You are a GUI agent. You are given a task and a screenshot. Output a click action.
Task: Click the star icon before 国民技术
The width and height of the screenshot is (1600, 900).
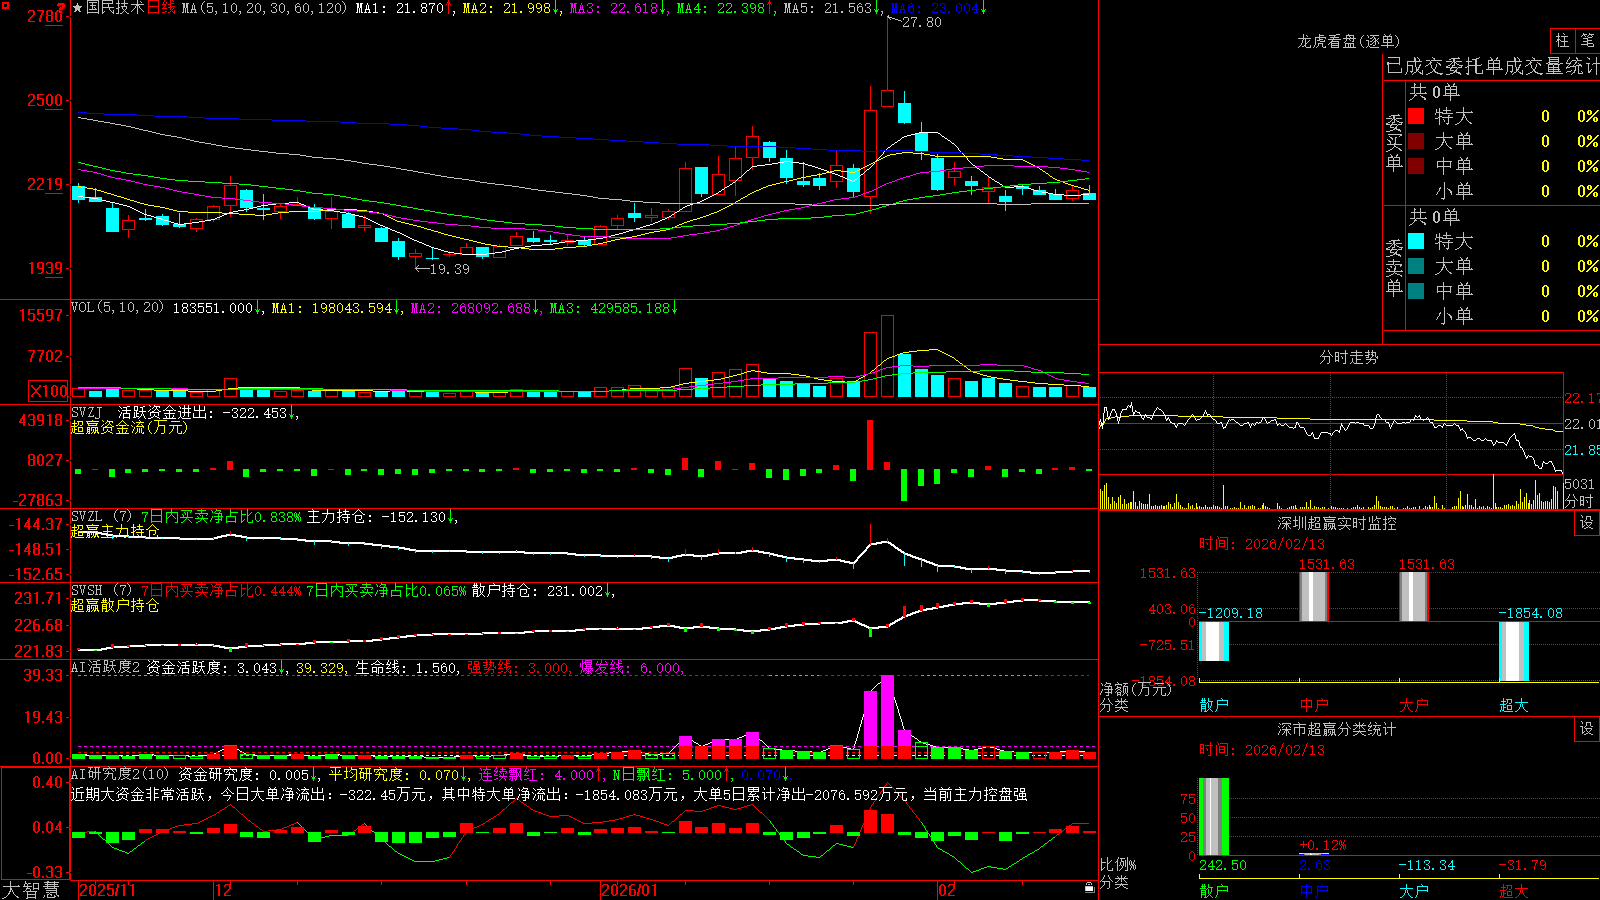coord(78,8)
